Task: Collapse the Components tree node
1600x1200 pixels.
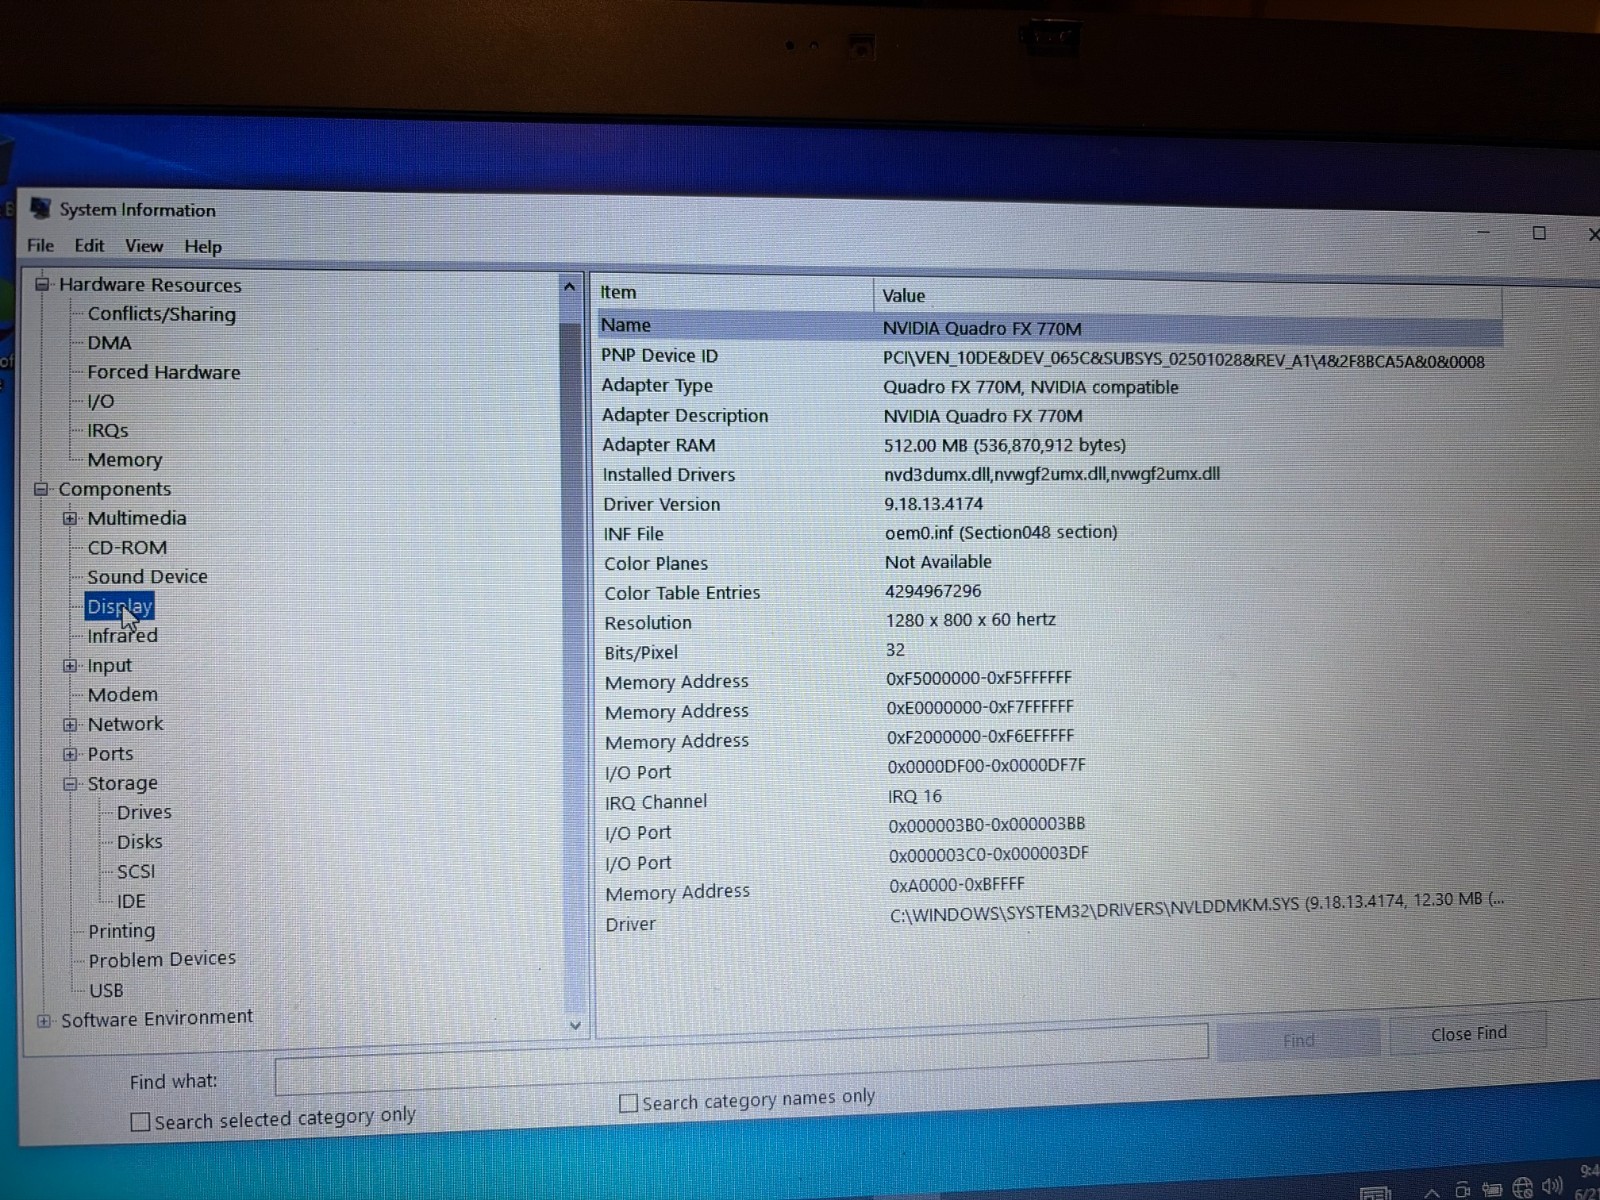Action: pyautogui.click(x=41, y=489)
